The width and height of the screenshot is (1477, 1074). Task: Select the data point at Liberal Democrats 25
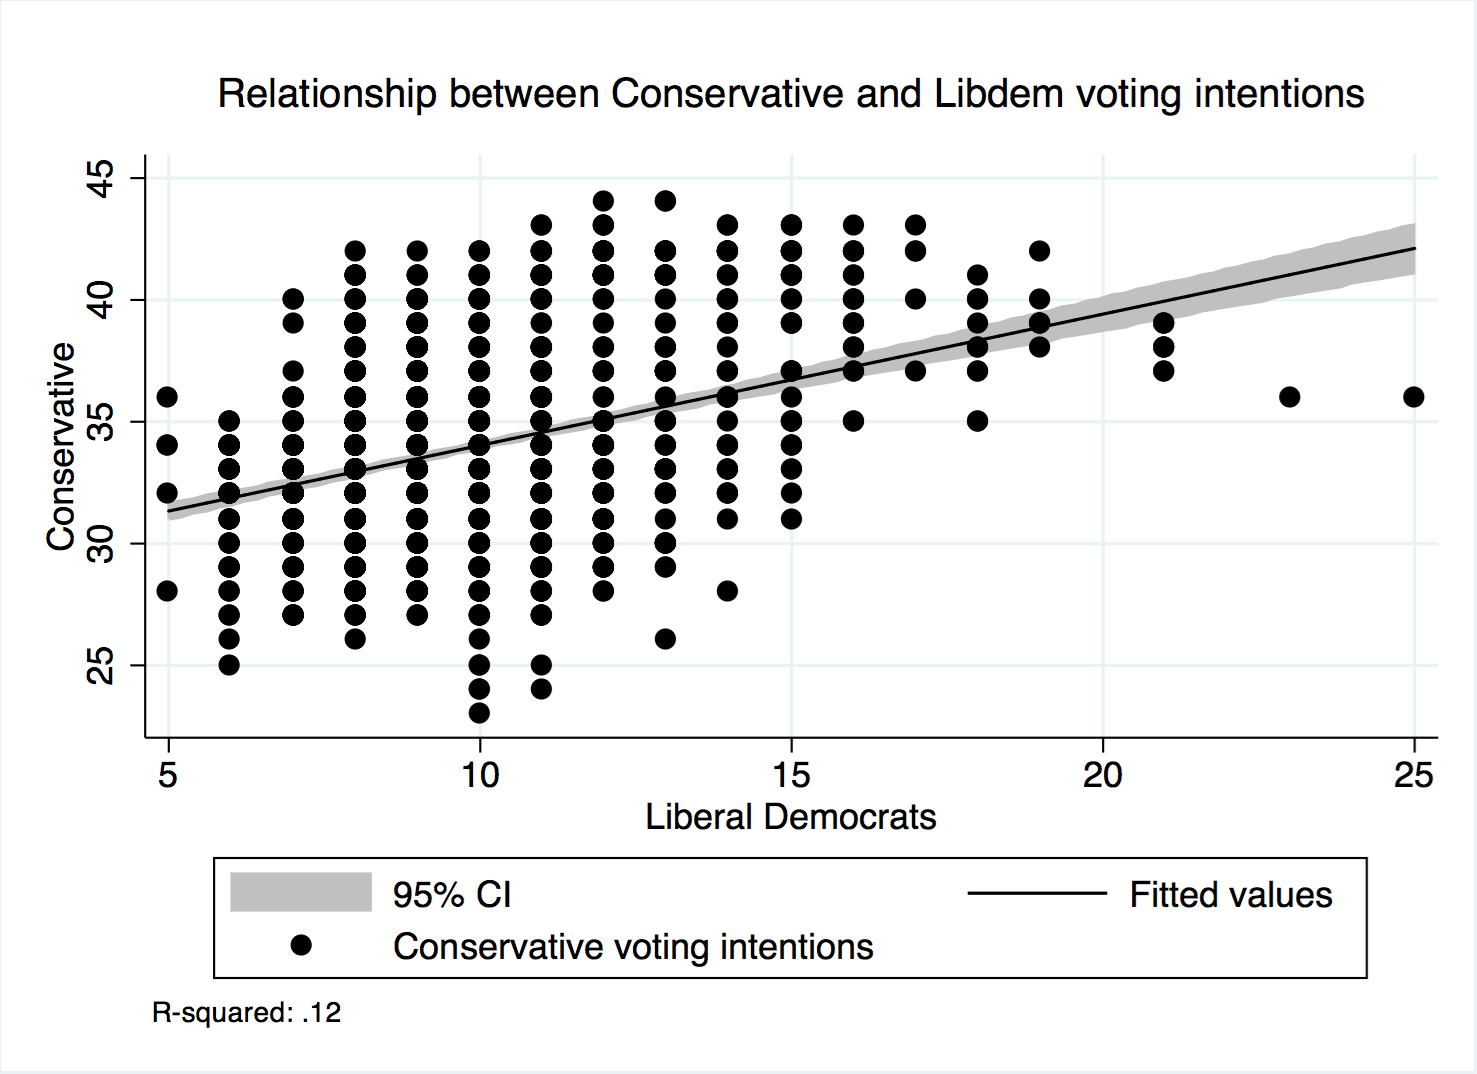tap(1413, 397)
